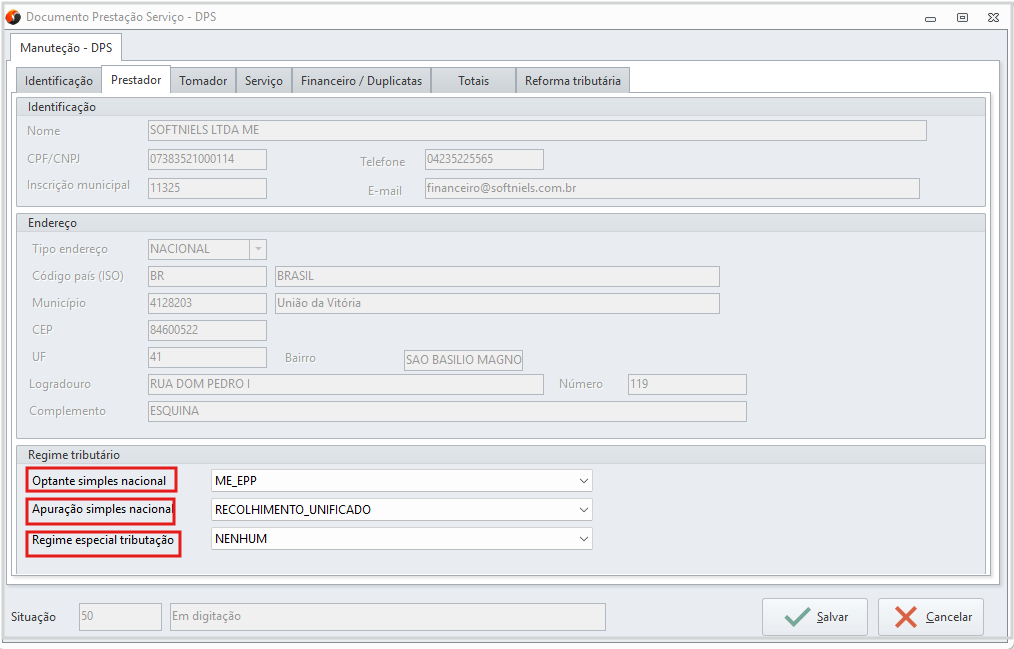Open the Serviço tab

(264, 81)
